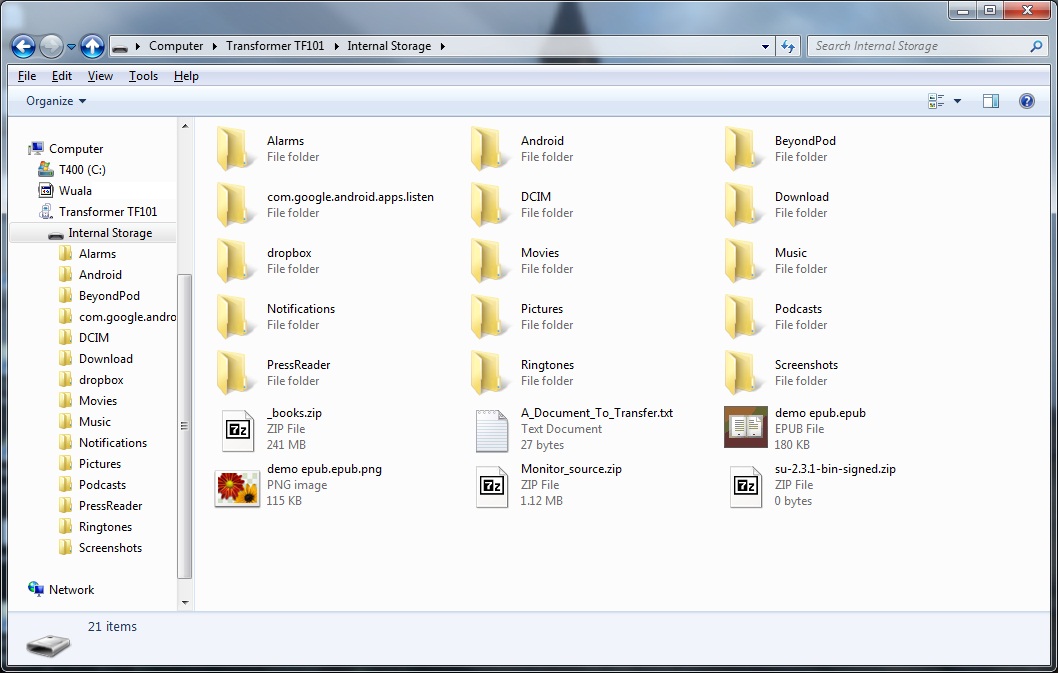Select T400 (C:) drive in sidebar
This screenshot has height=673, width=1058.
[x=81, y=170]
